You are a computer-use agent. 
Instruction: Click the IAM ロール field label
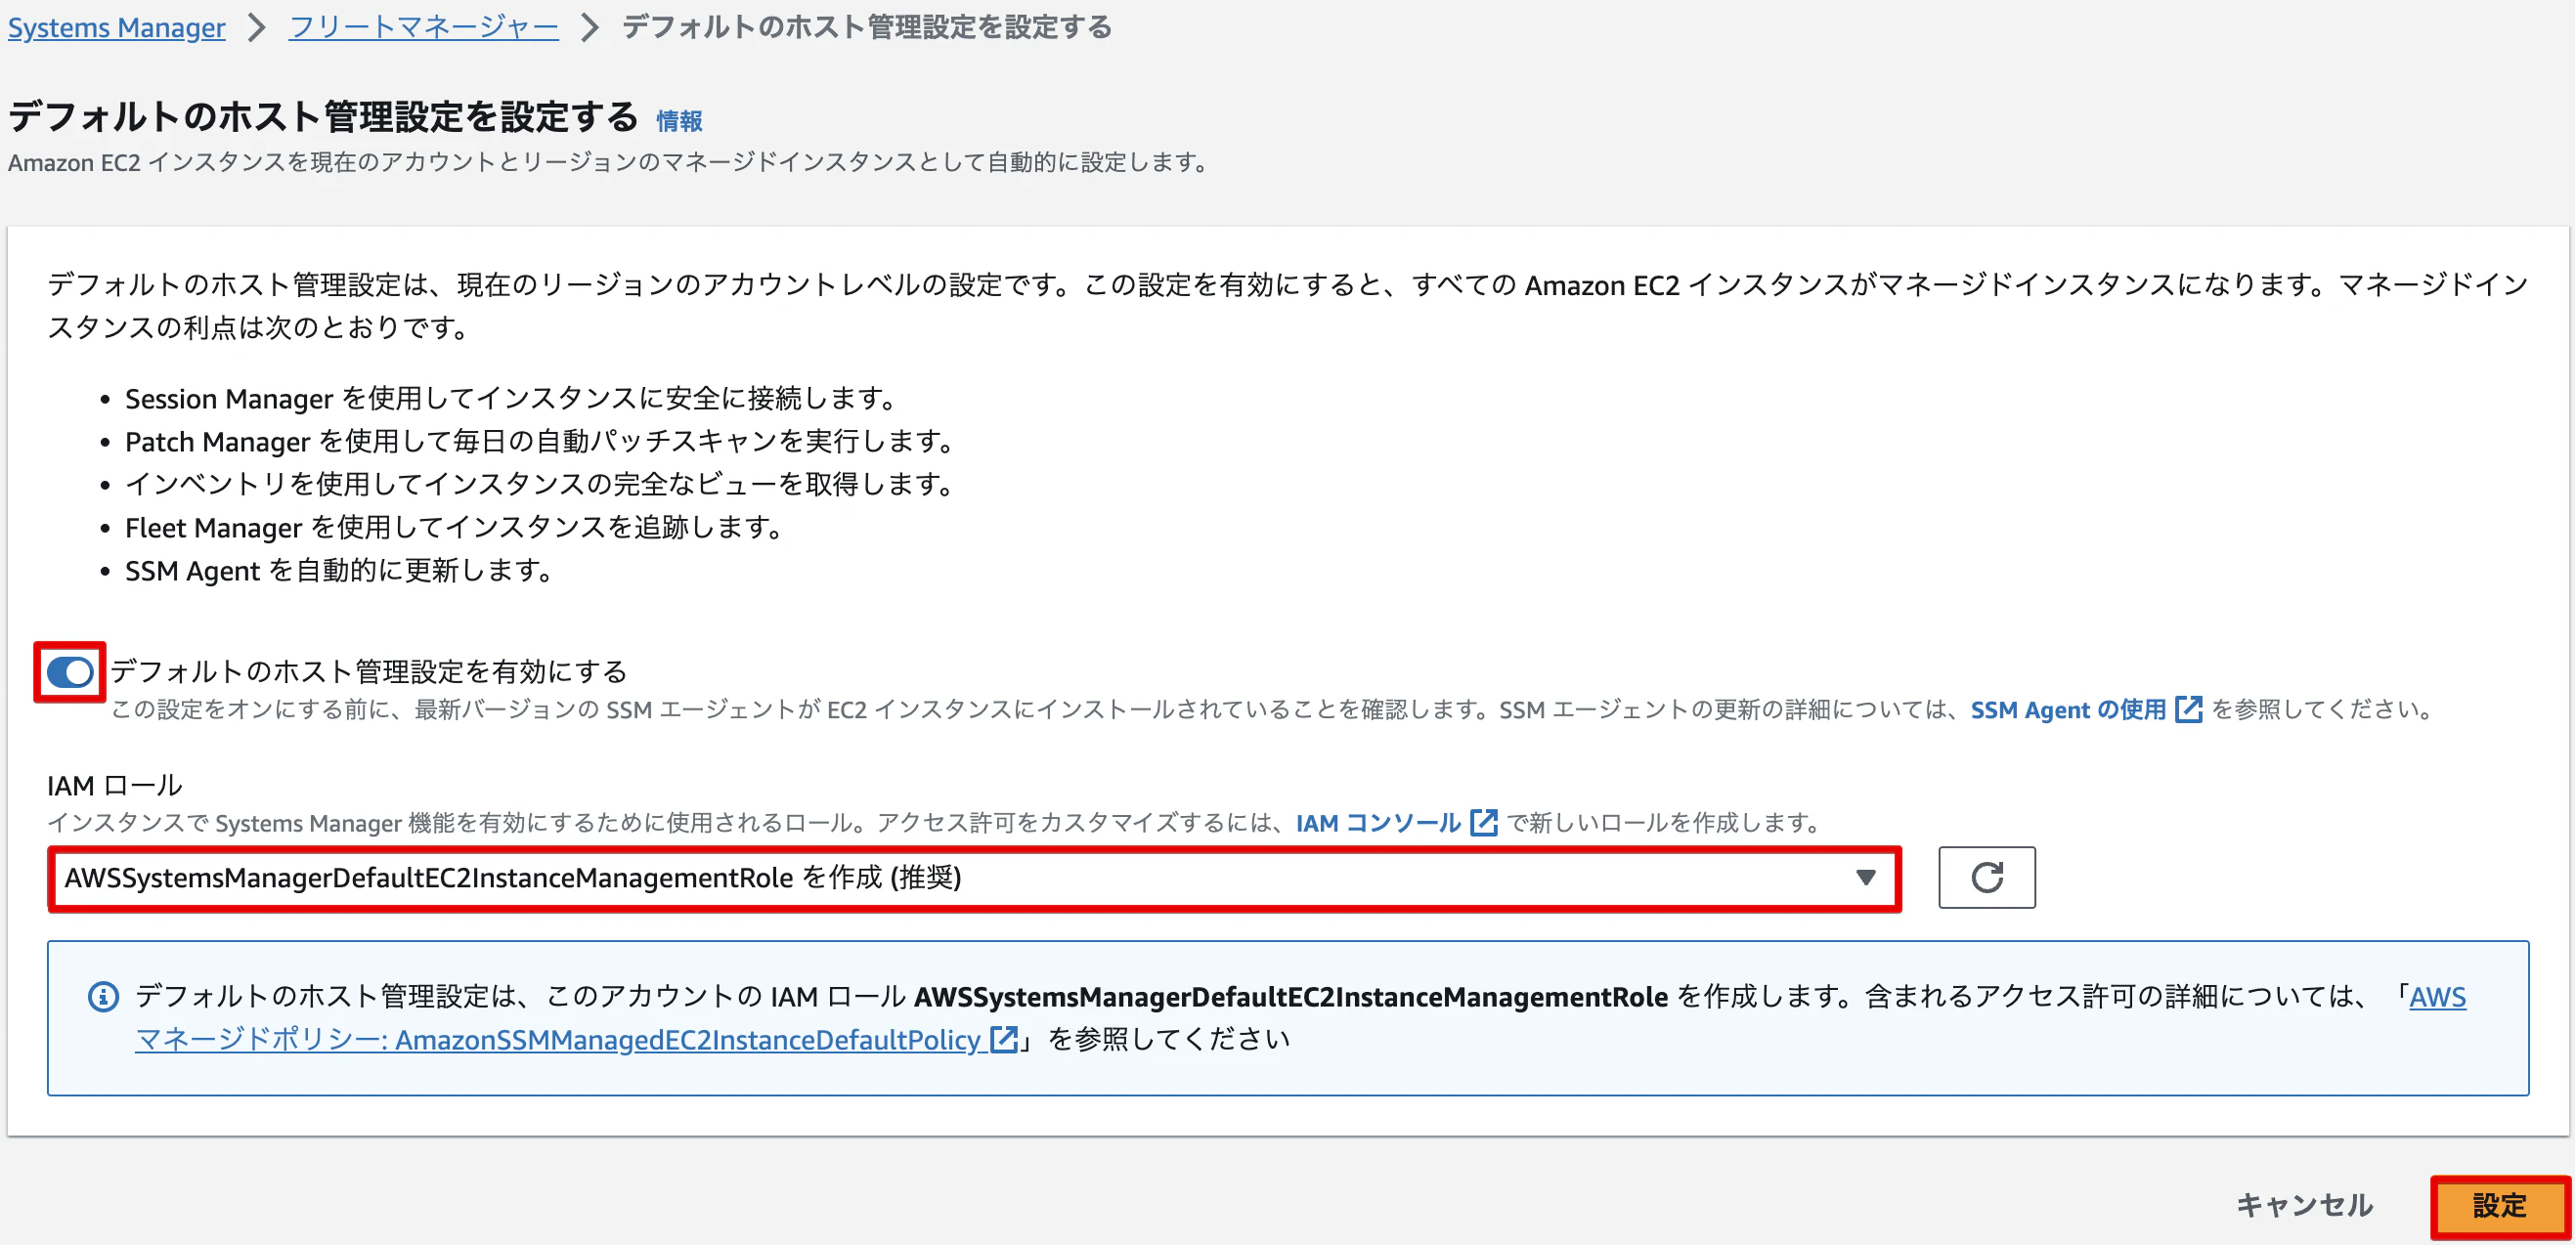pyautogui.click(x=115, y=785)
